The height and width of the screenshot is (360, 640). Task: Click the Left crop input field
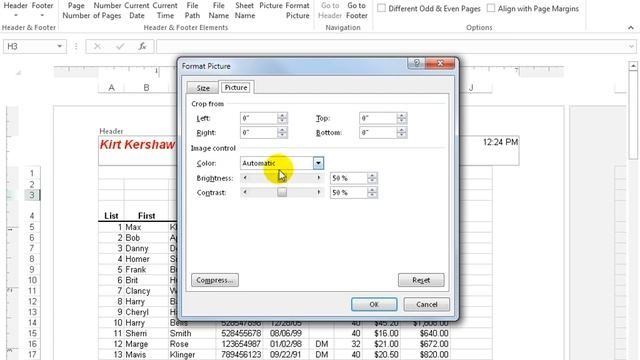click(259, 118)
